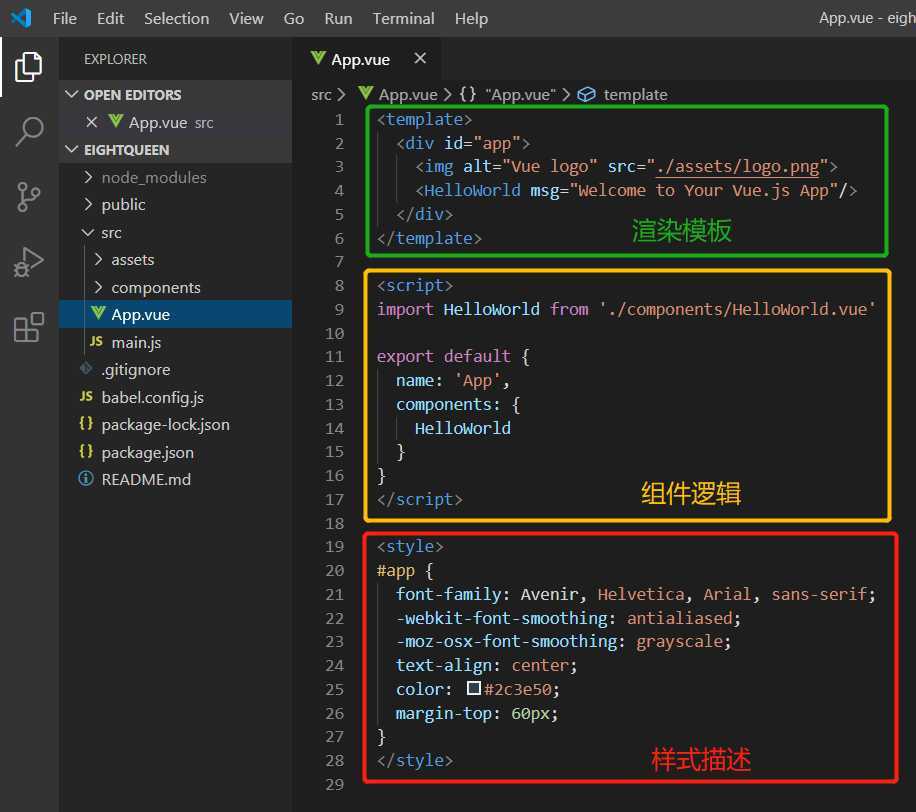The image size is (916, 812).
Task: Click line number 19 in the gutter
Action: 334,546
